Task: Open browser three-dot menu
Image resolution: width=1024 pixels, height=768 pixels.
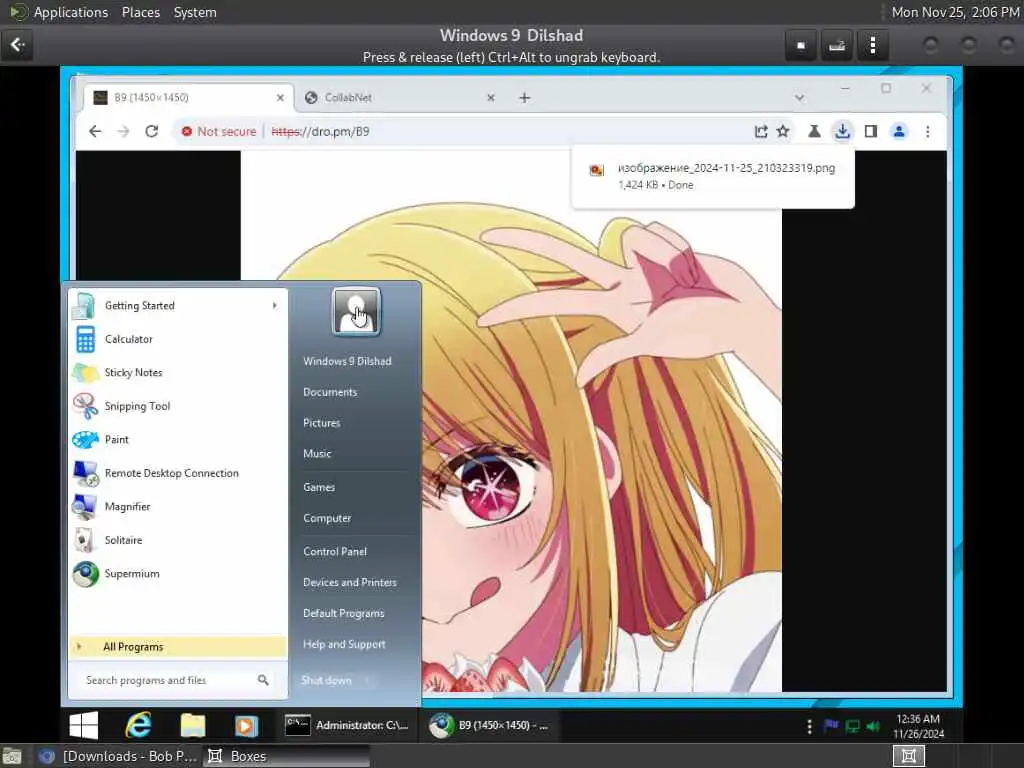Action: click(928, 131)
